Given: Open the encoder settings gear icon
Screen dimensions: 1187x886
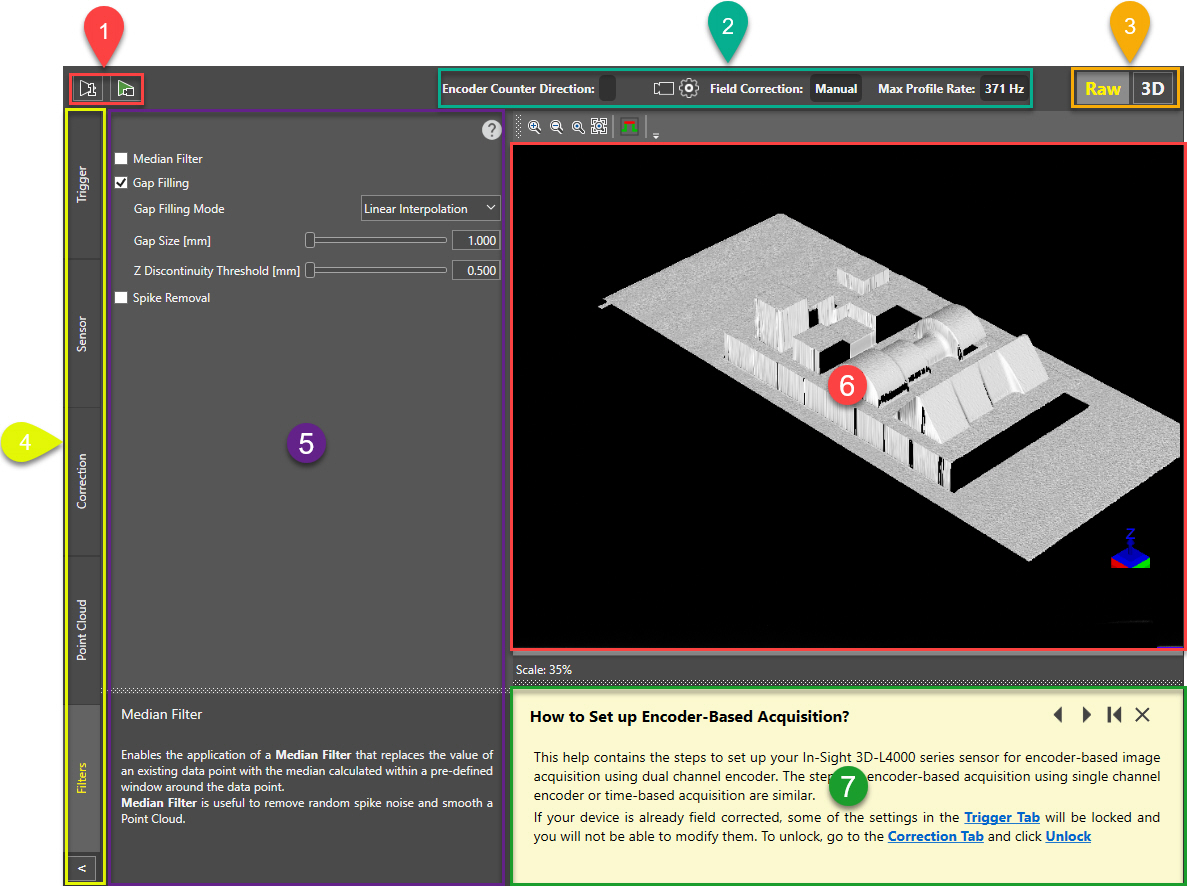Looking at the screenshot, I should pos(688,88).
